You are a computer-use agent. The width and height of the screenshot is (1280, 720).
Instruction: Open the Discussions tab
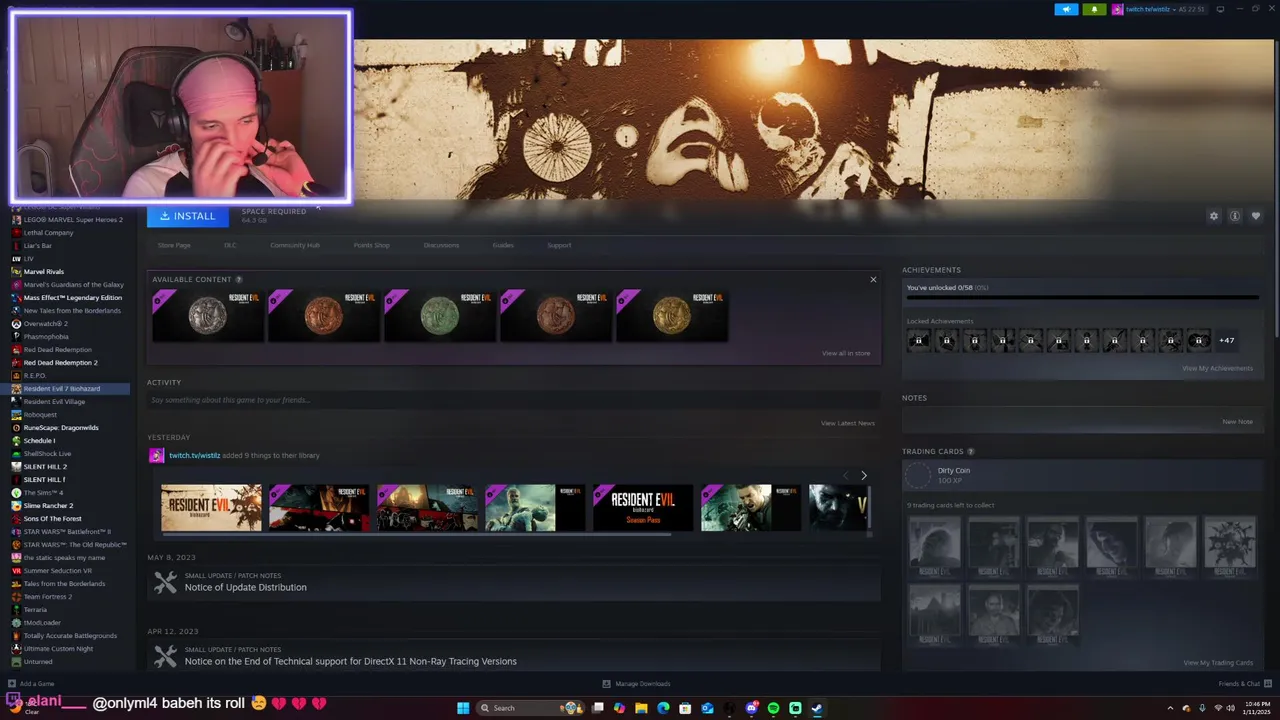(441, 245)
